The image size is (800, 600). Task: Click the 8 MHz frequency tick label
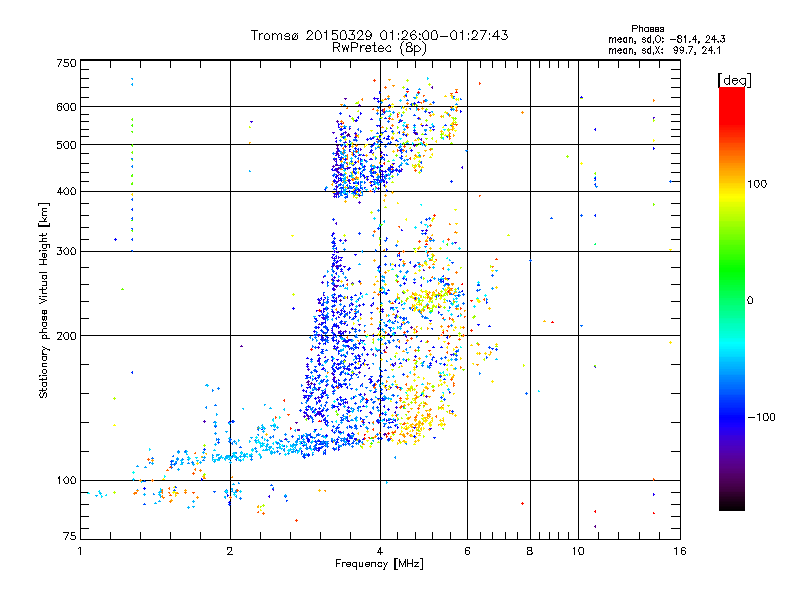(x=530, y=551)
